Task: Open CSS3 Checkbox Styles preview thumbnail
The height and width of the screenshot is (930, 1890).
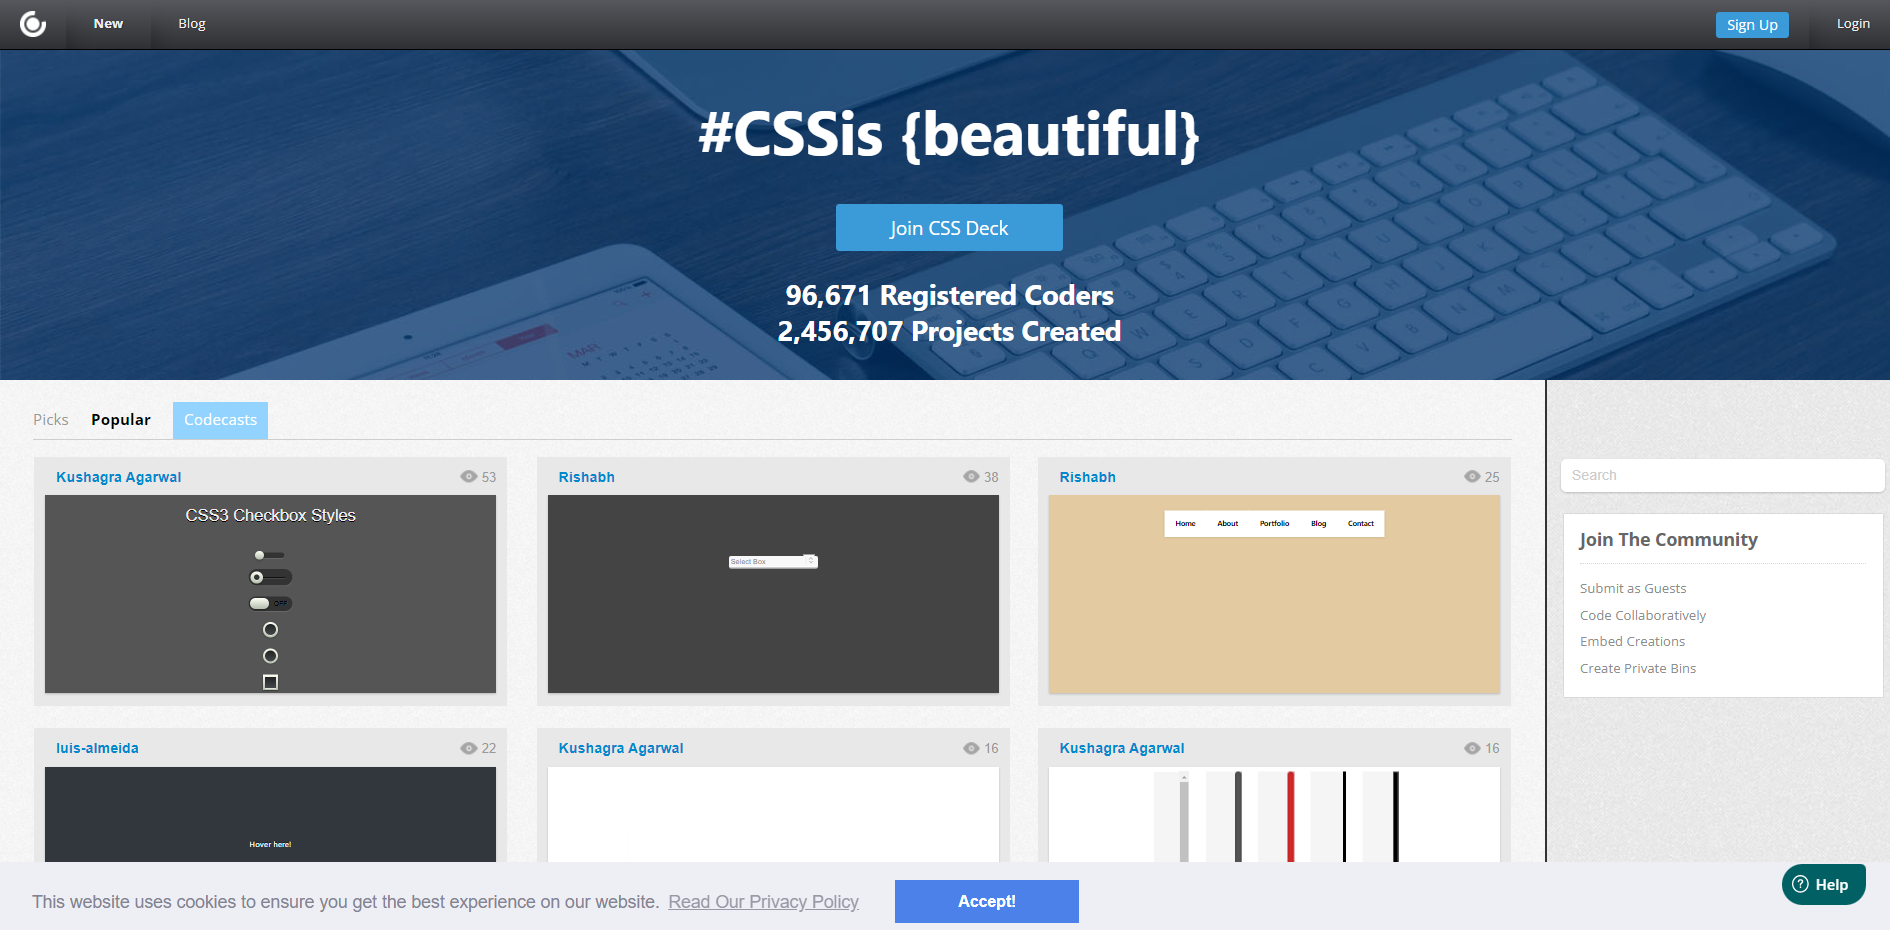Action: tap(270, 594)
